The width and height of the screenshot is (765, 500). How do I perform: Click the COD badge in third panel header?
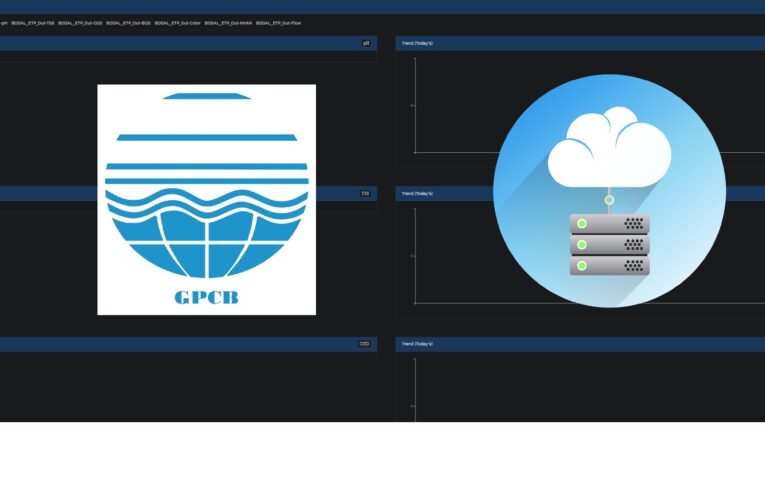[364, 344]
